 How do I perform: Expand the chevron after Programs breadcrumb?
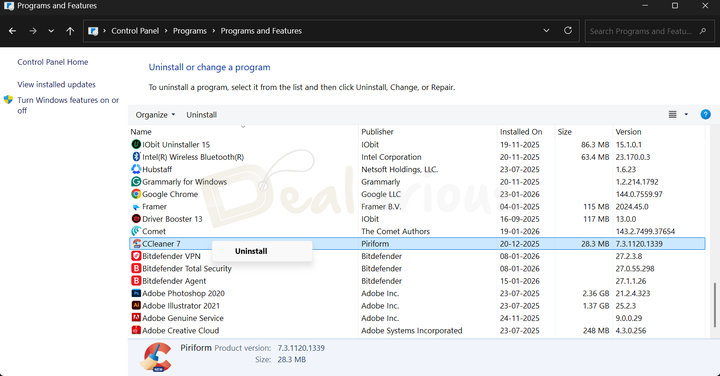(x=214, y=31)
